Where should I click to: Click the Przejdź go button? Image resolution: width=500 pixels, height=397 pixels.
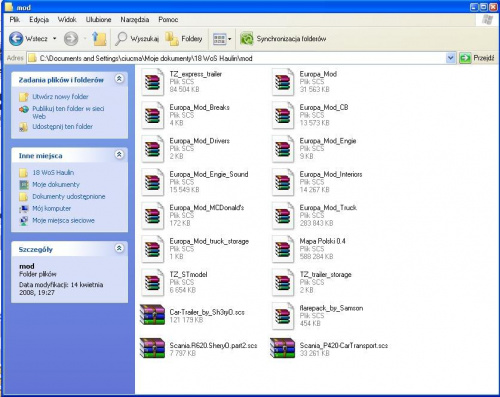tap(477, 58)
